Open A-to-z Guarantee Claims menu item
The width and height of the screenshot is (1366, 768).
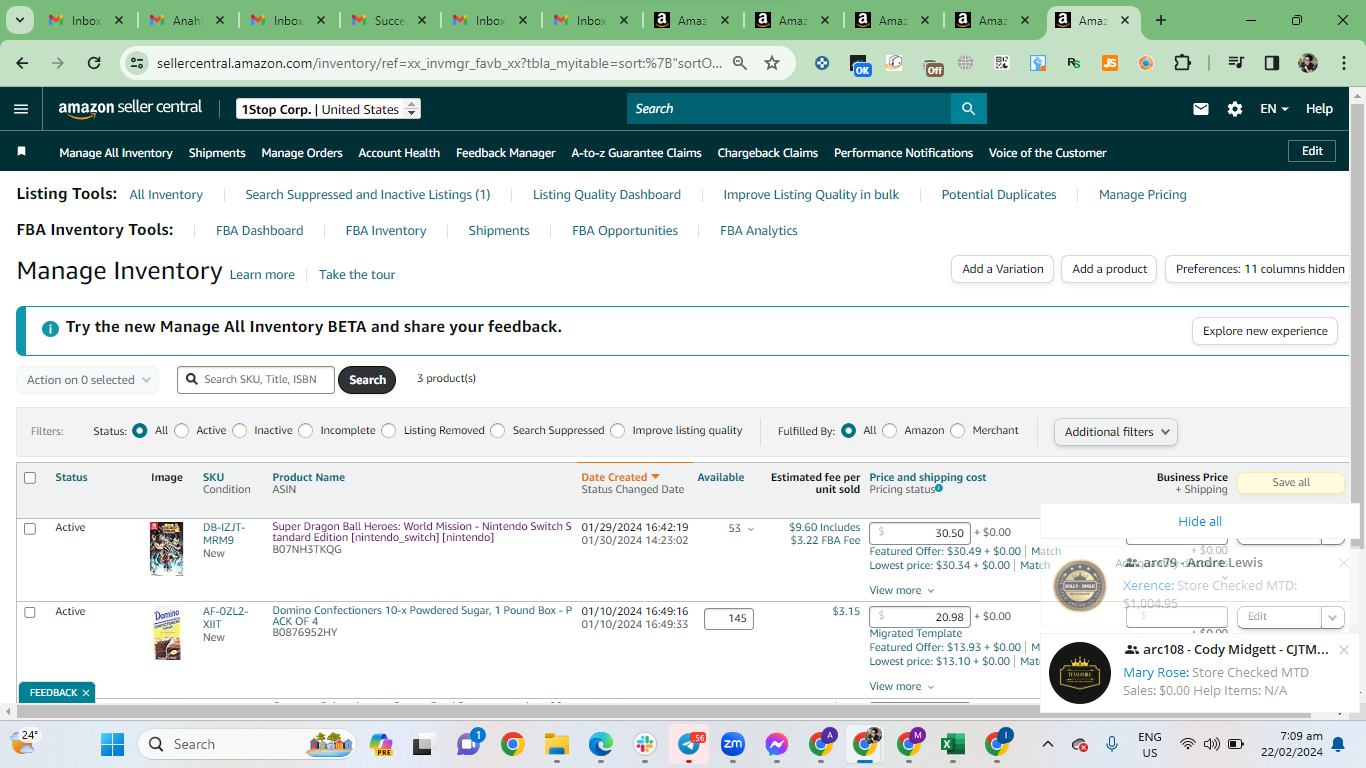tap(636, 153)
